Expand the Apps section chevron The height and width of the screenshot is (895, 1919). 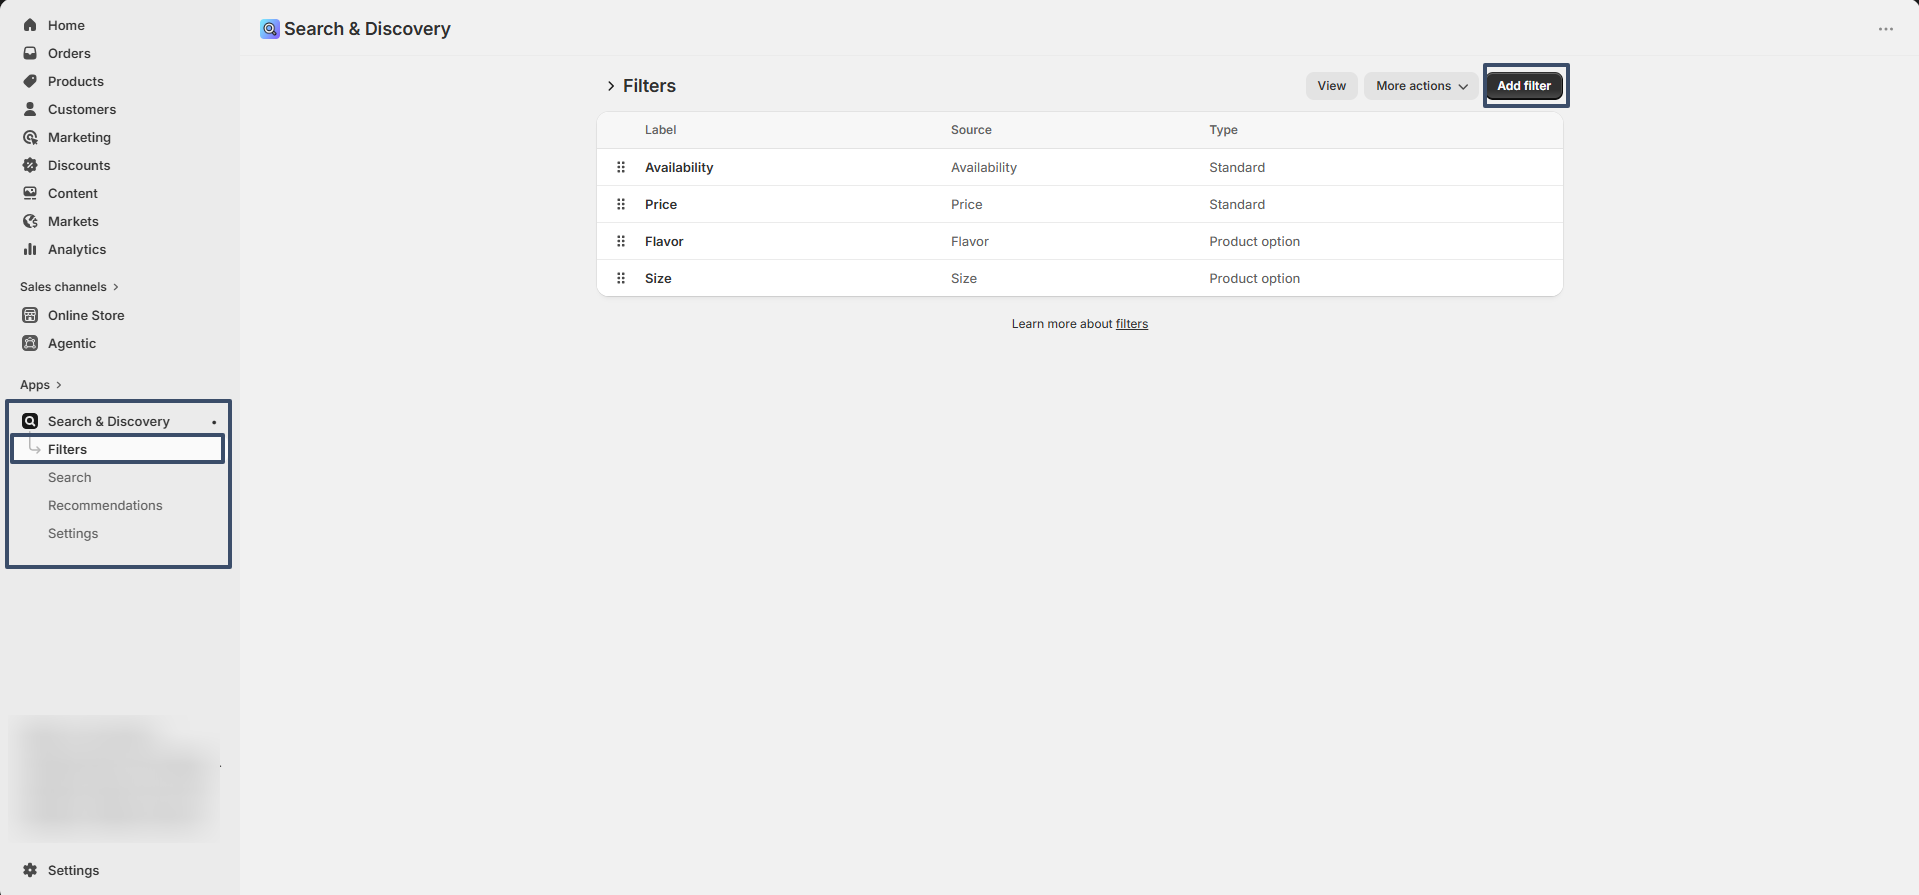tap(59, 385)
